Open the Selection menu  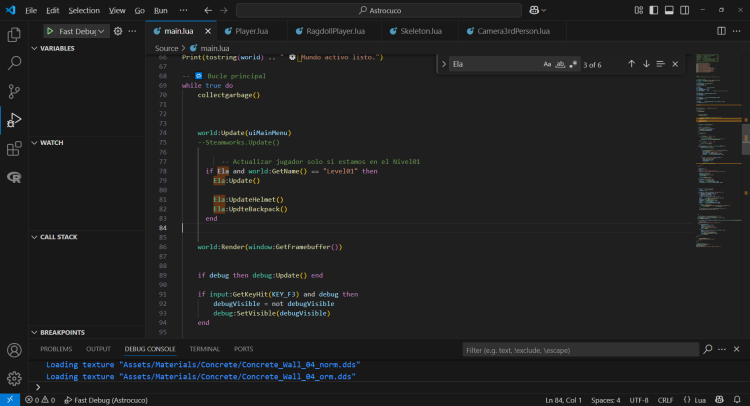pyautogui.click(x=83, y=9)
